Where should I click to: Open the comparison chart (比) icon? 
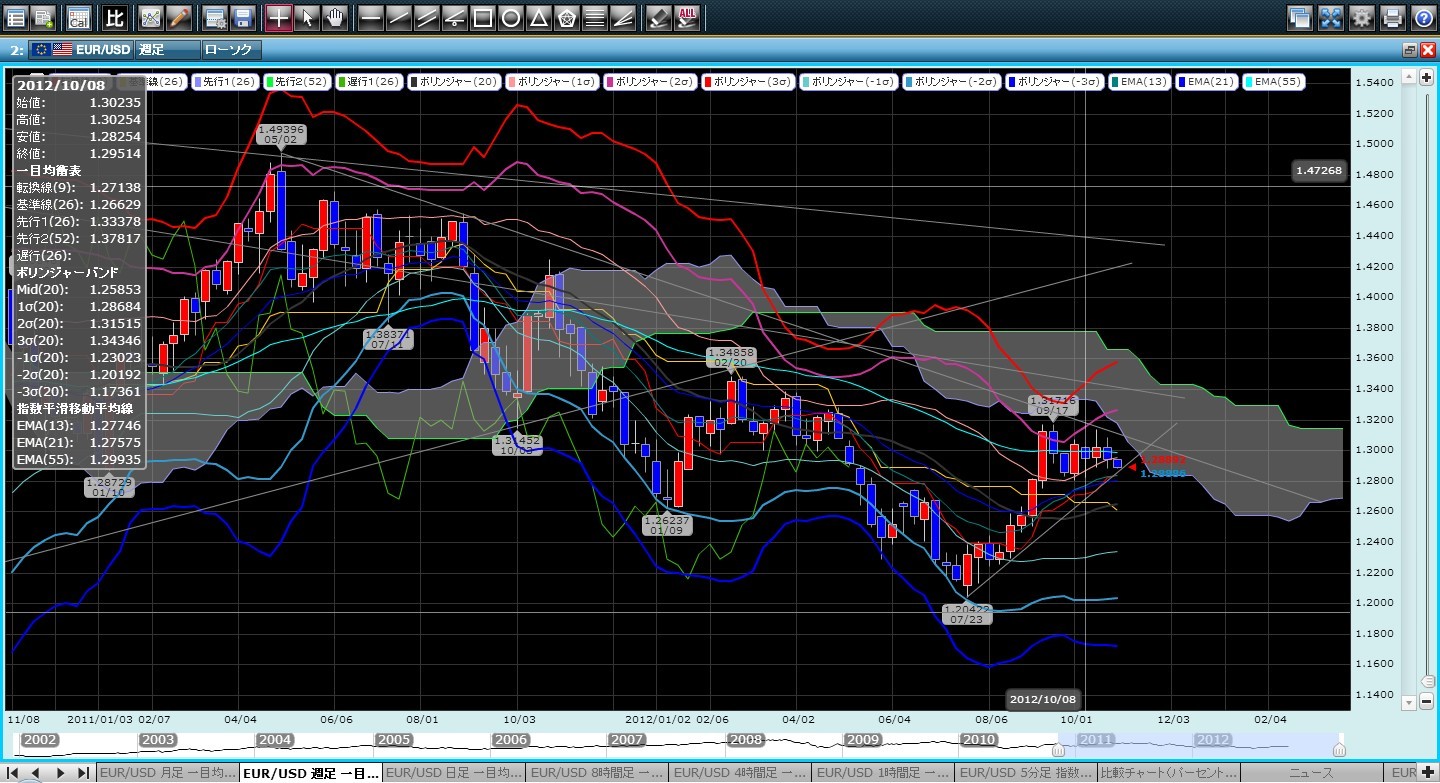tap(115, 17)
